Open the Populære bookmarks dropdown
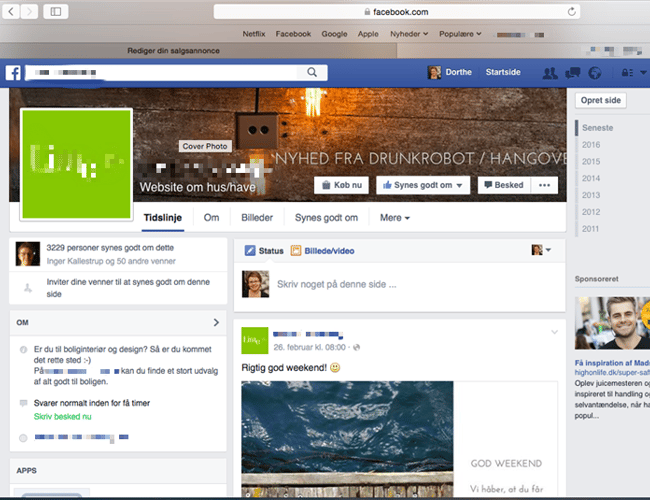This screenshot has width=650, height=500. pos(460,34)
